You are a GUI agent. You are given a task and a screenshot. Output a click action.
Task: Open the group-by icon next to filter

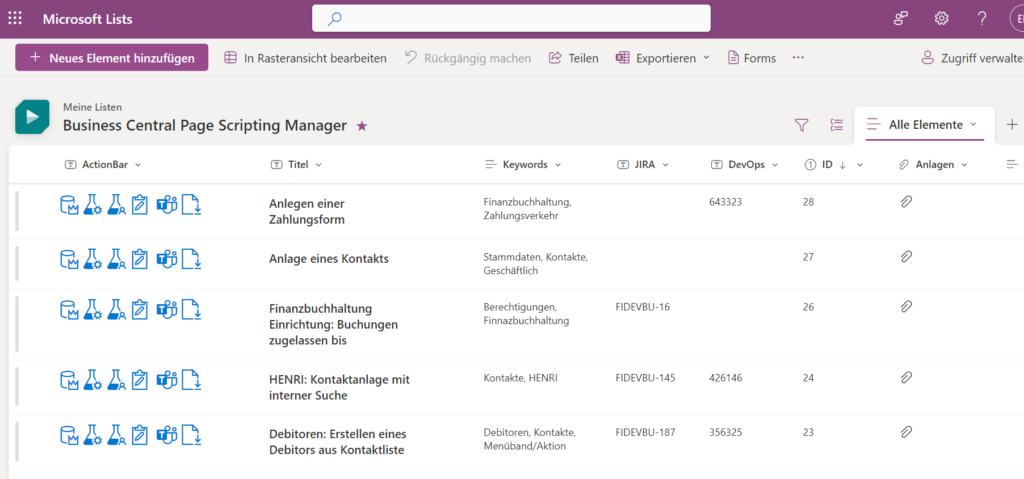[837, 125]
